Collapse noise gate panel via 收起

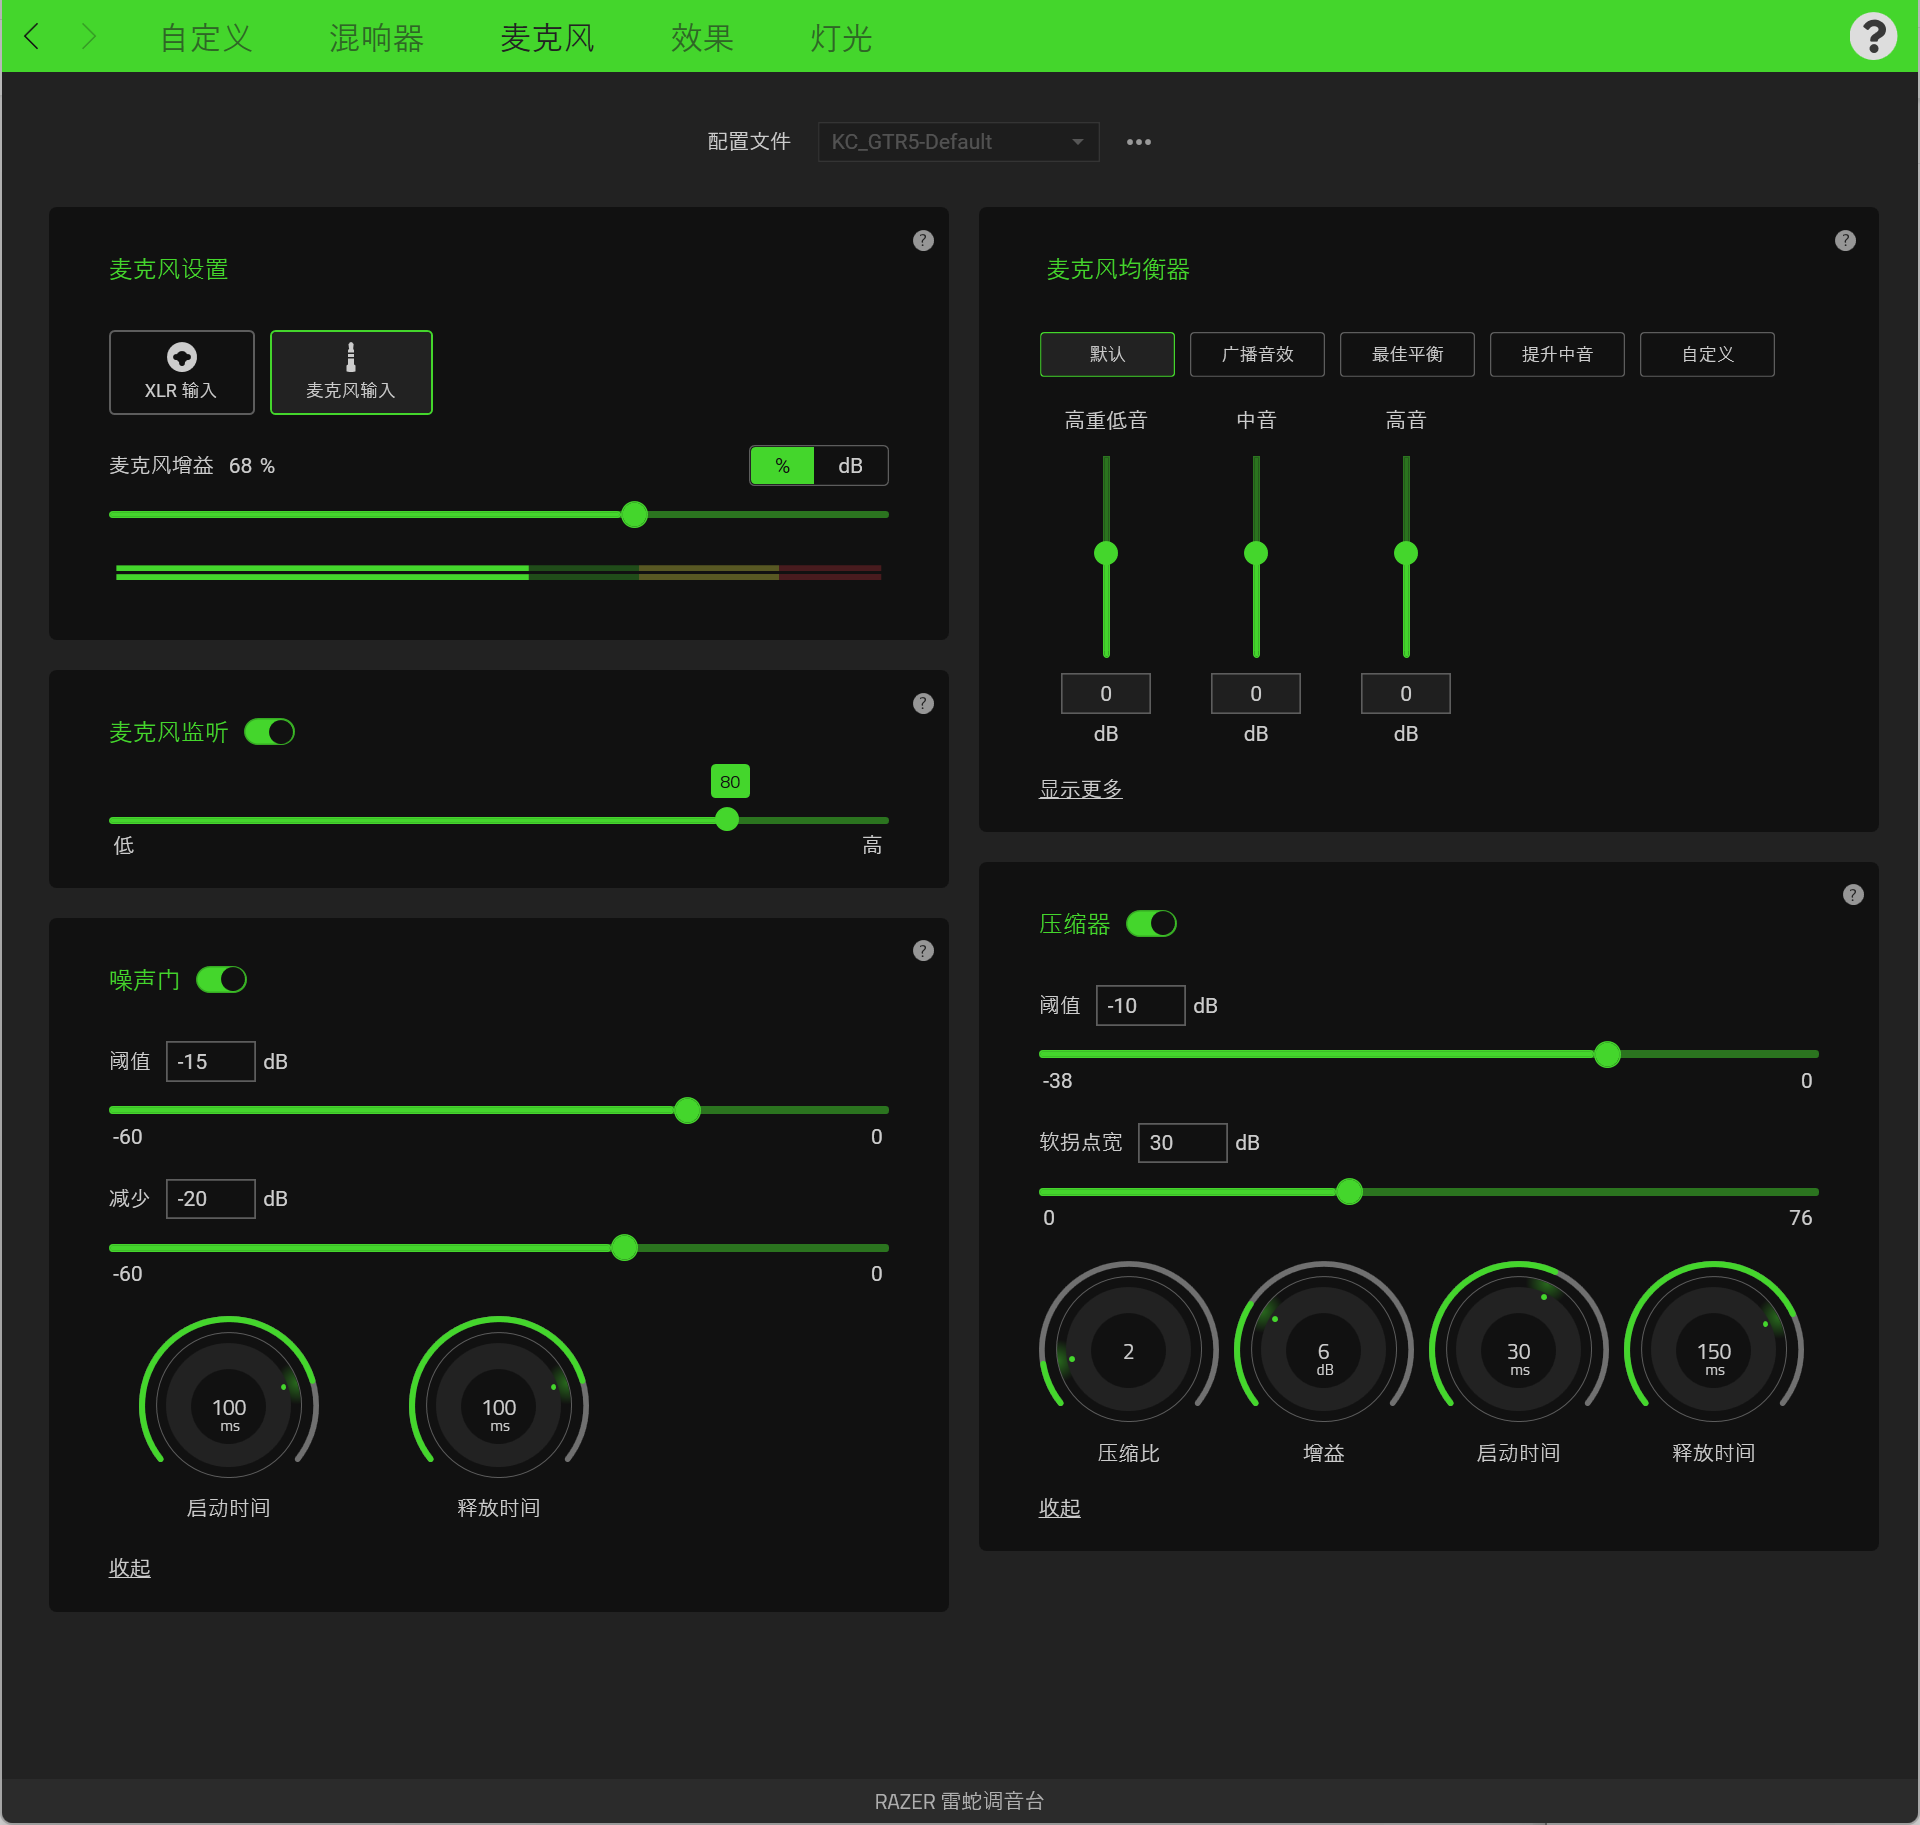(129, 1568)
